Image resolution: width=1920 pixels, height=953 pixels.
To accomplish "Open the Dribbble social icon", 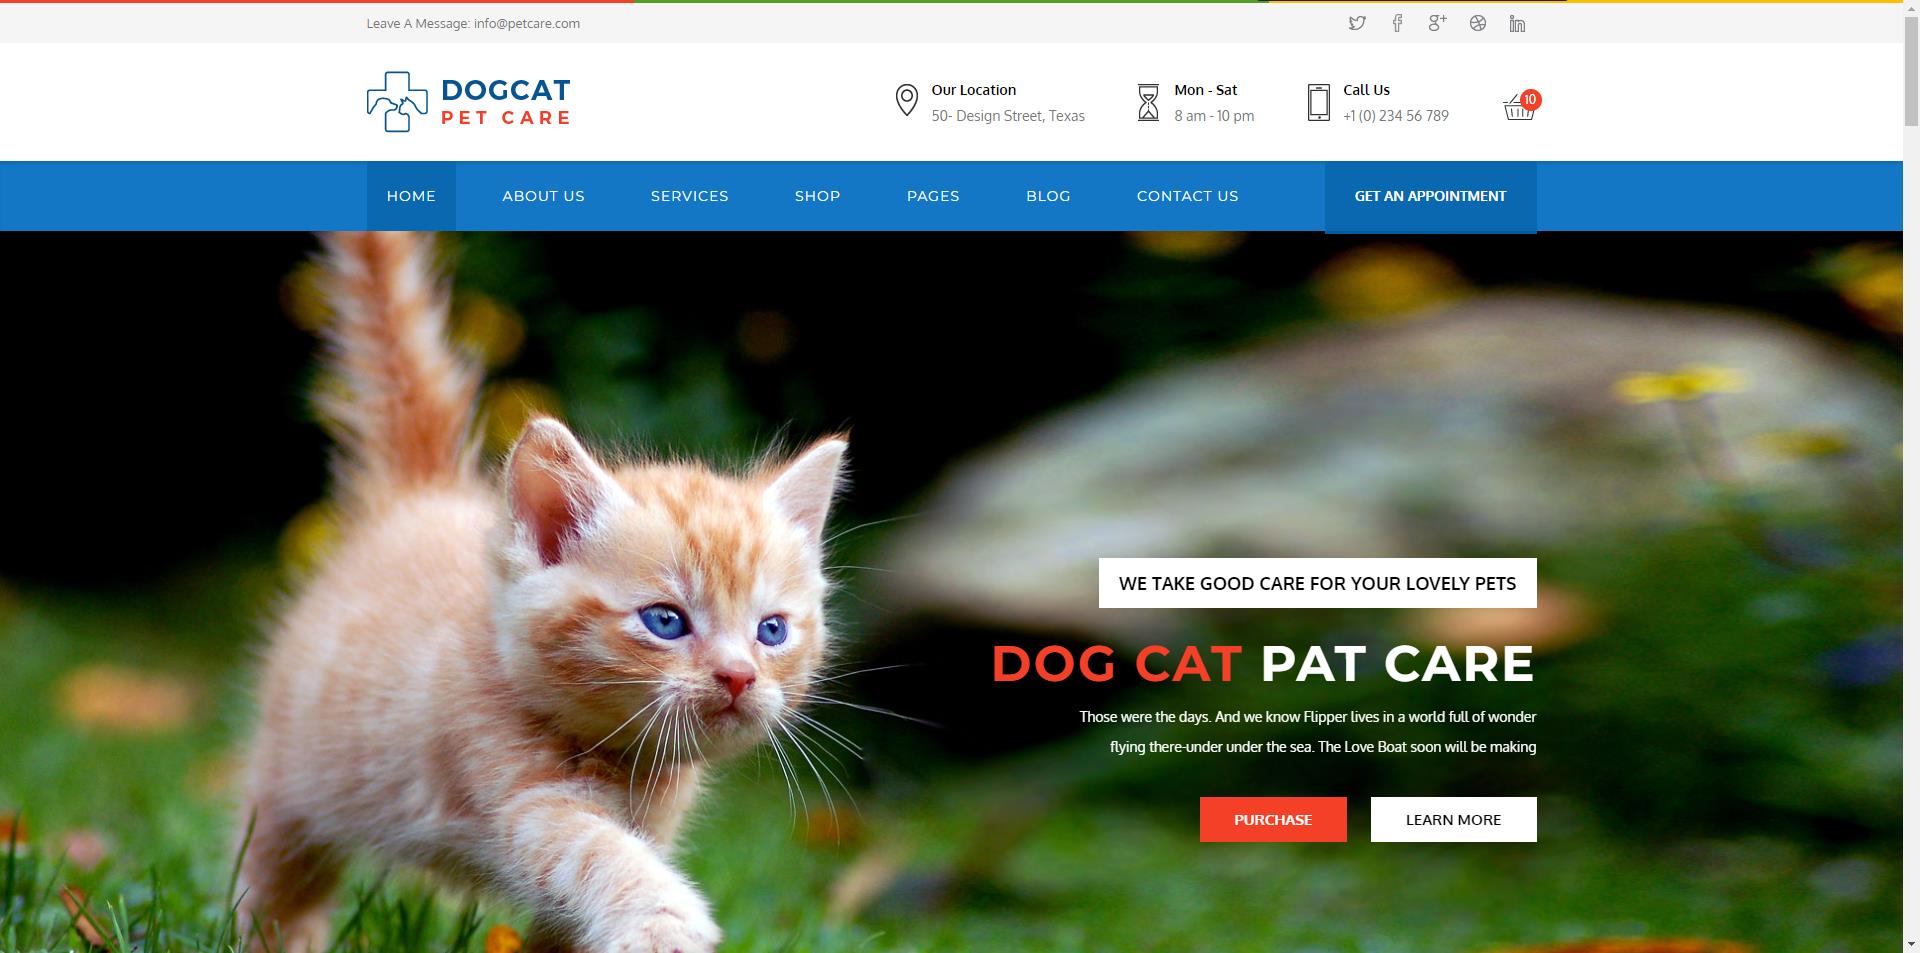I will (x=1478, y=23).
